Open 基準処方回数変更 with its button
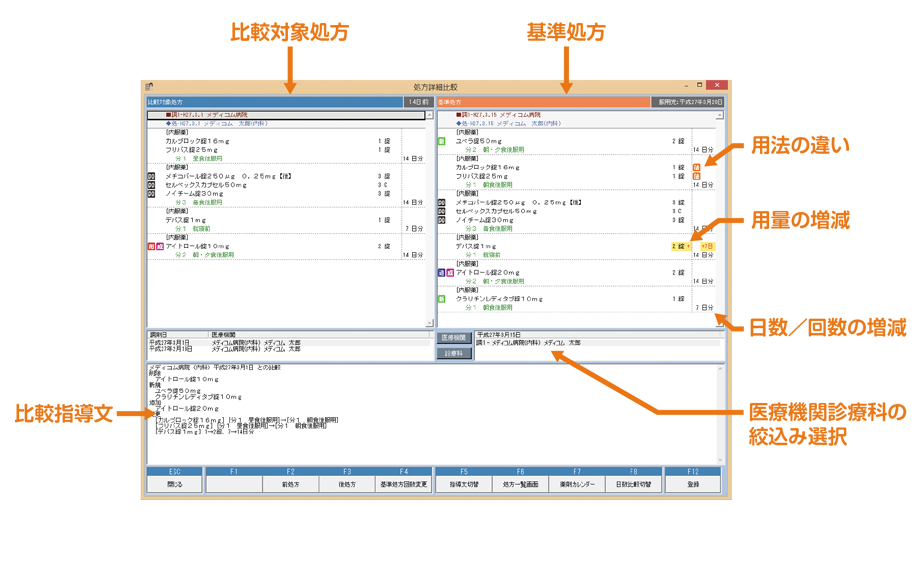This screenshot has width=920, height=568. pos(403,484)
